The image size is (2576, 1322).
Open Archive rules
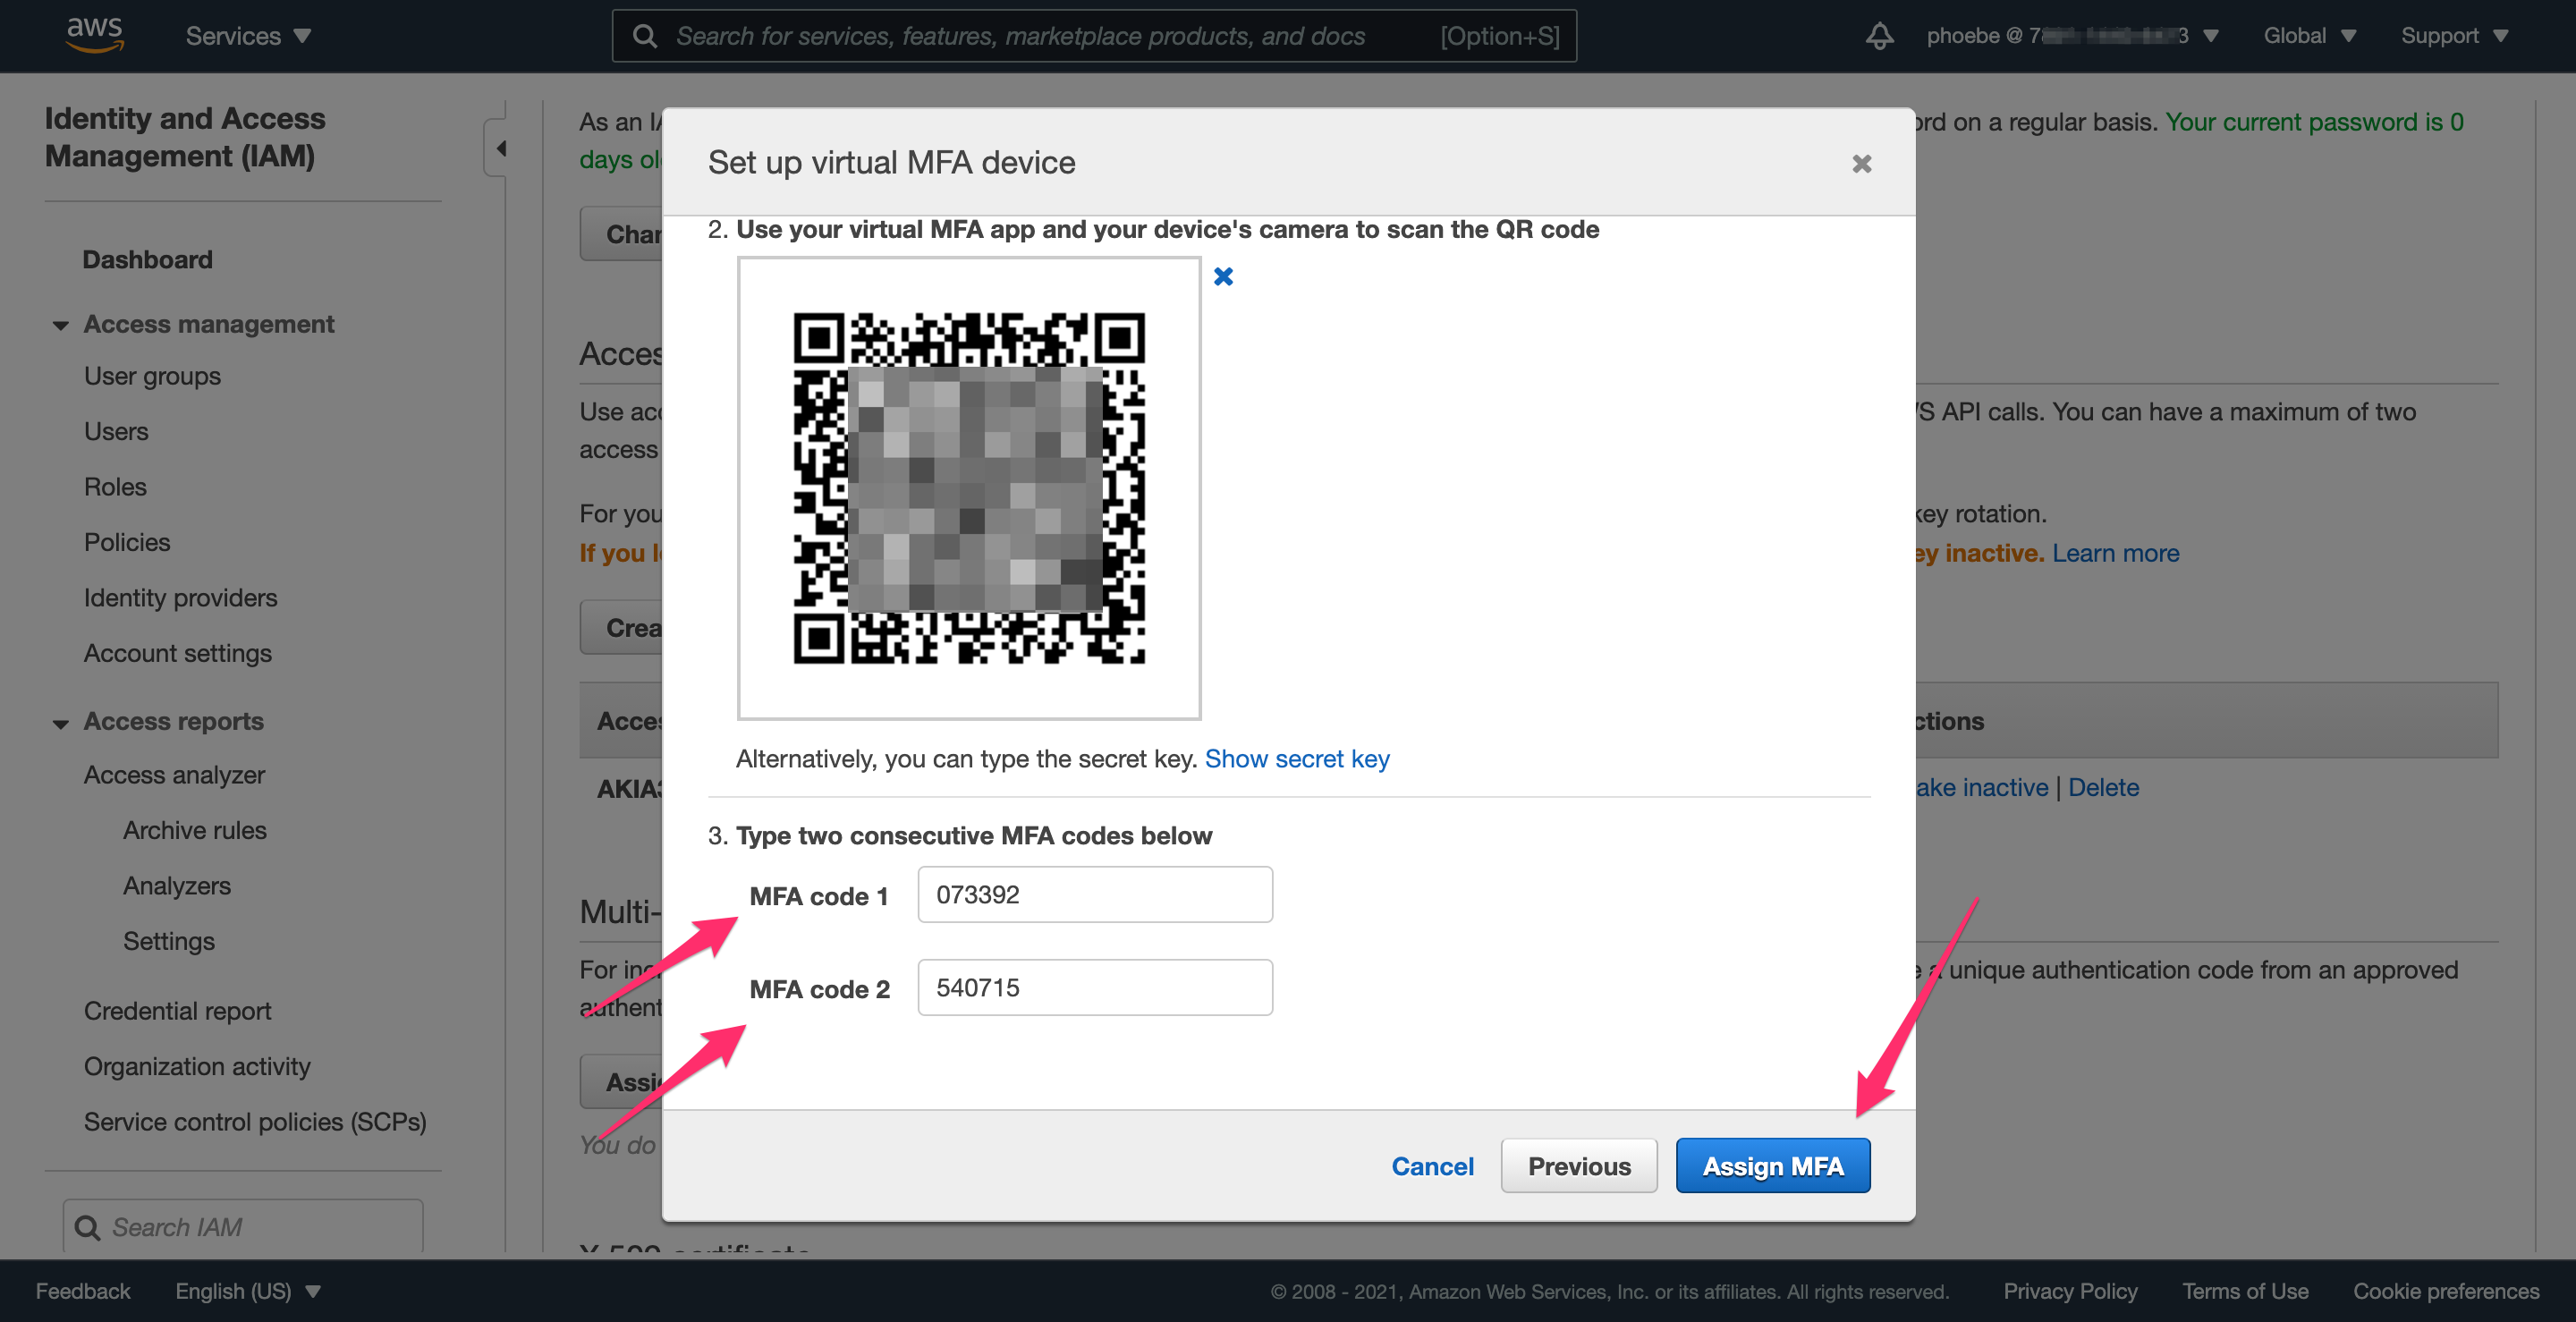point(195,830)
